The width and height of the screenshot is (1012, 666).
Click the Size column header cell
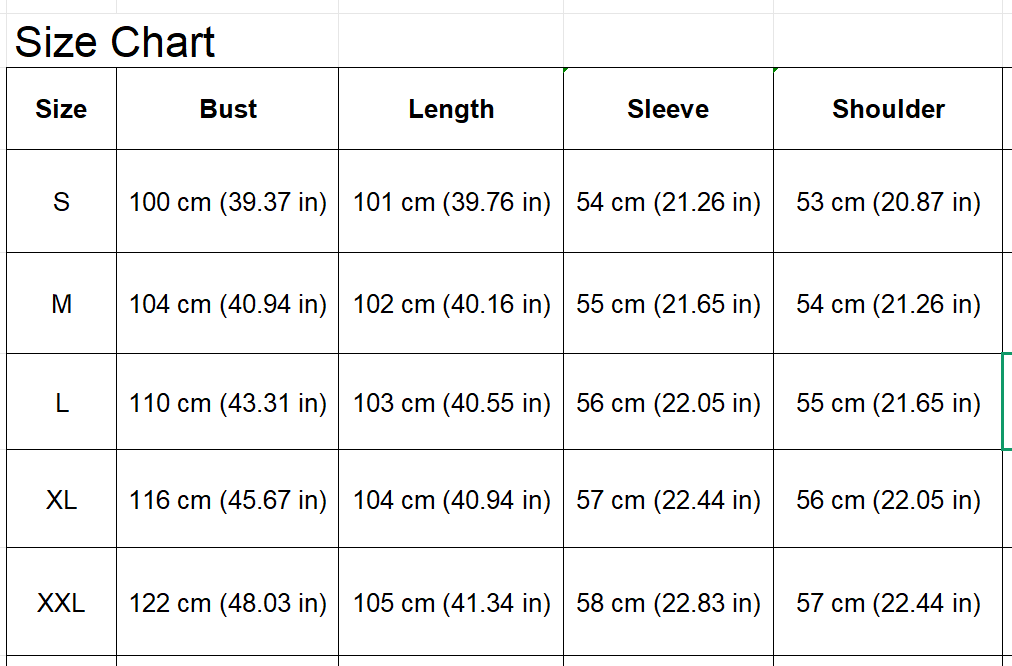pos(61,109)
